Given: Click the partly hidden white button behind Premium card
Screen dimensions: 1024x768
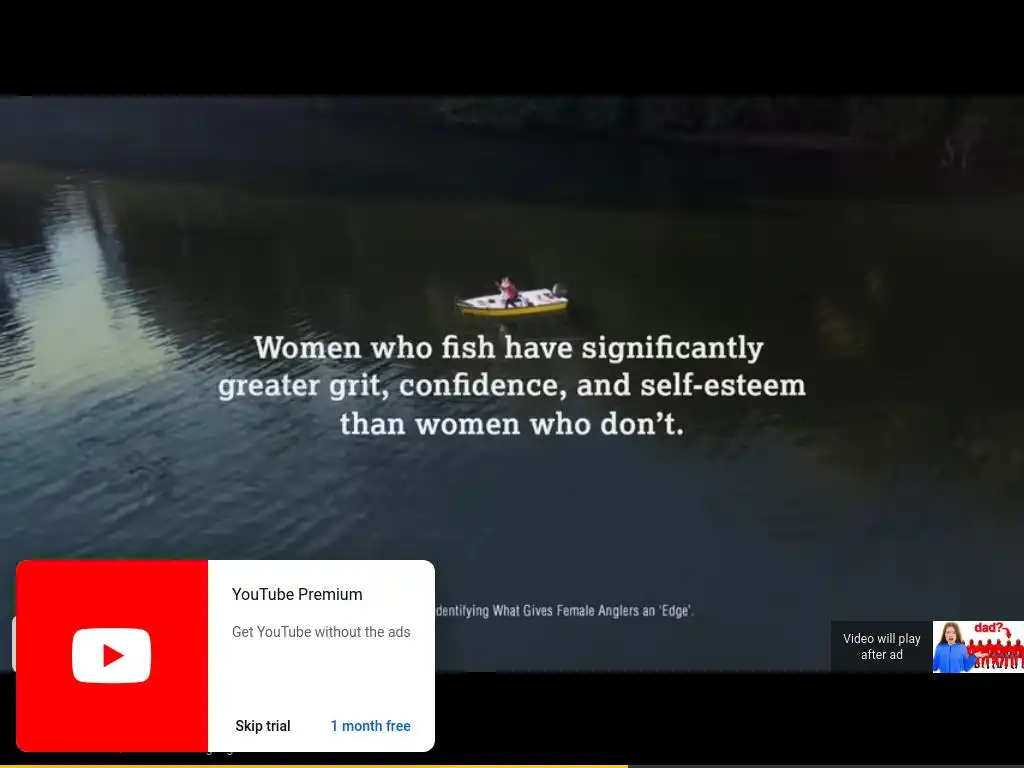Looking at the screenshot, I should click(x=14, y=645).
